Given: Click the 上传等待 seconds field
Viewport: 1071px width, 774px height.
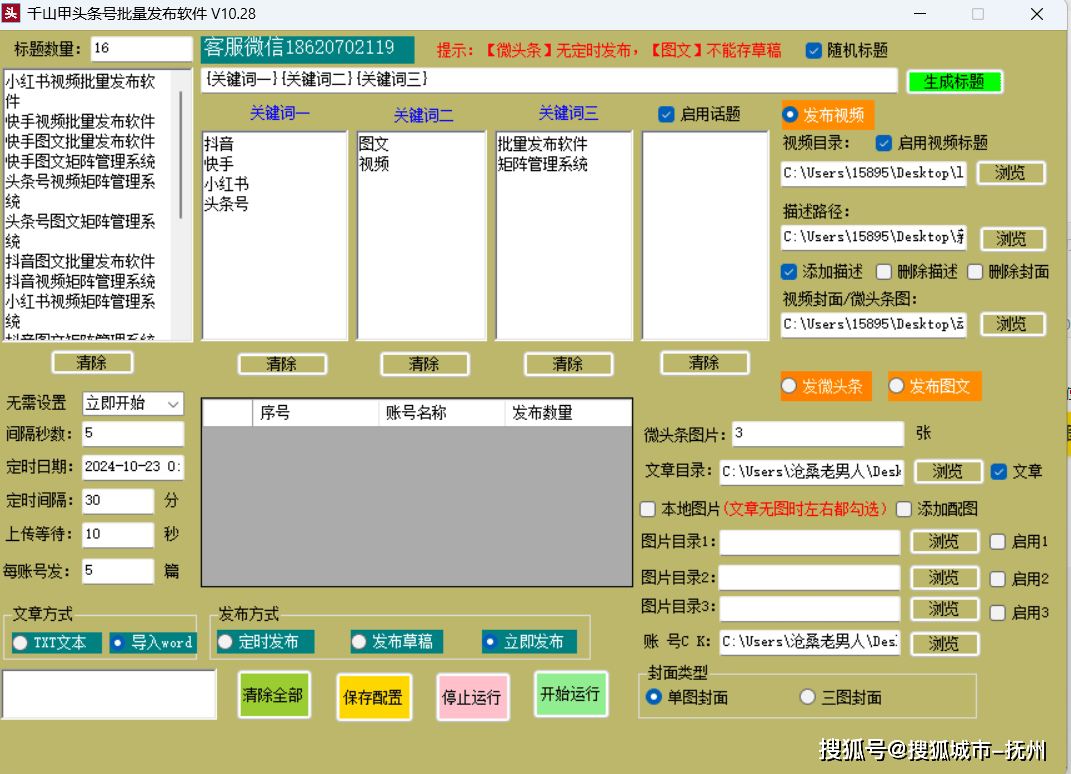Looking at the screenshot, I should (x=117, y=534).
